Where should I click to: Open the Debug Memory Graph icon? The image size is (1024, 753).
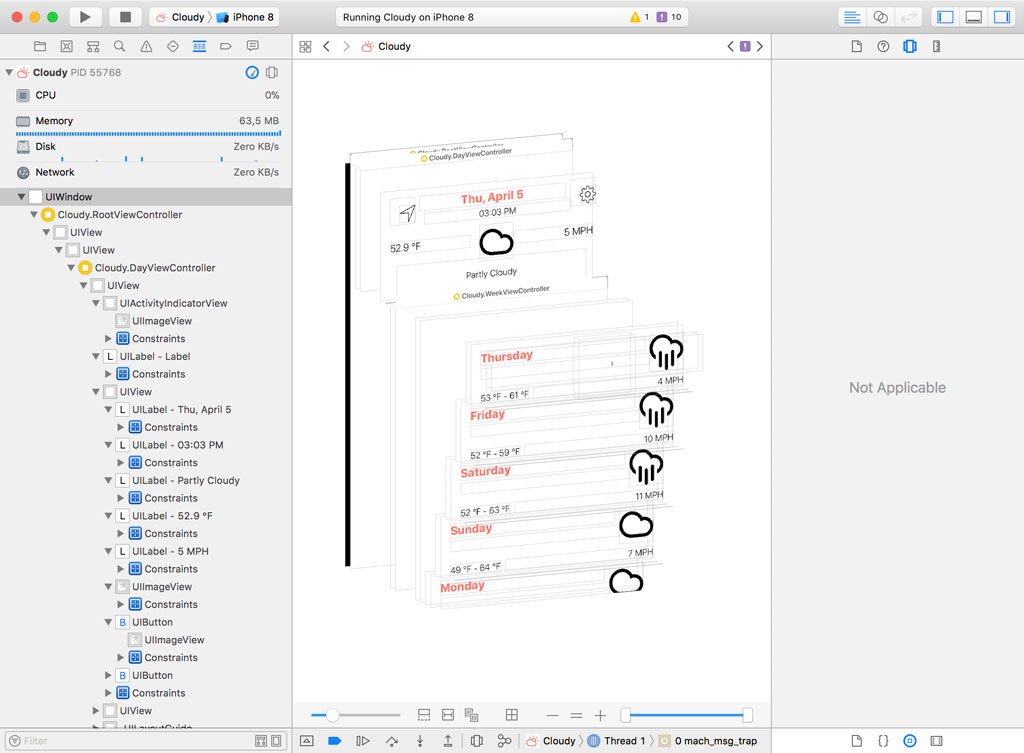pyautogui.click(x=505, y=740)
